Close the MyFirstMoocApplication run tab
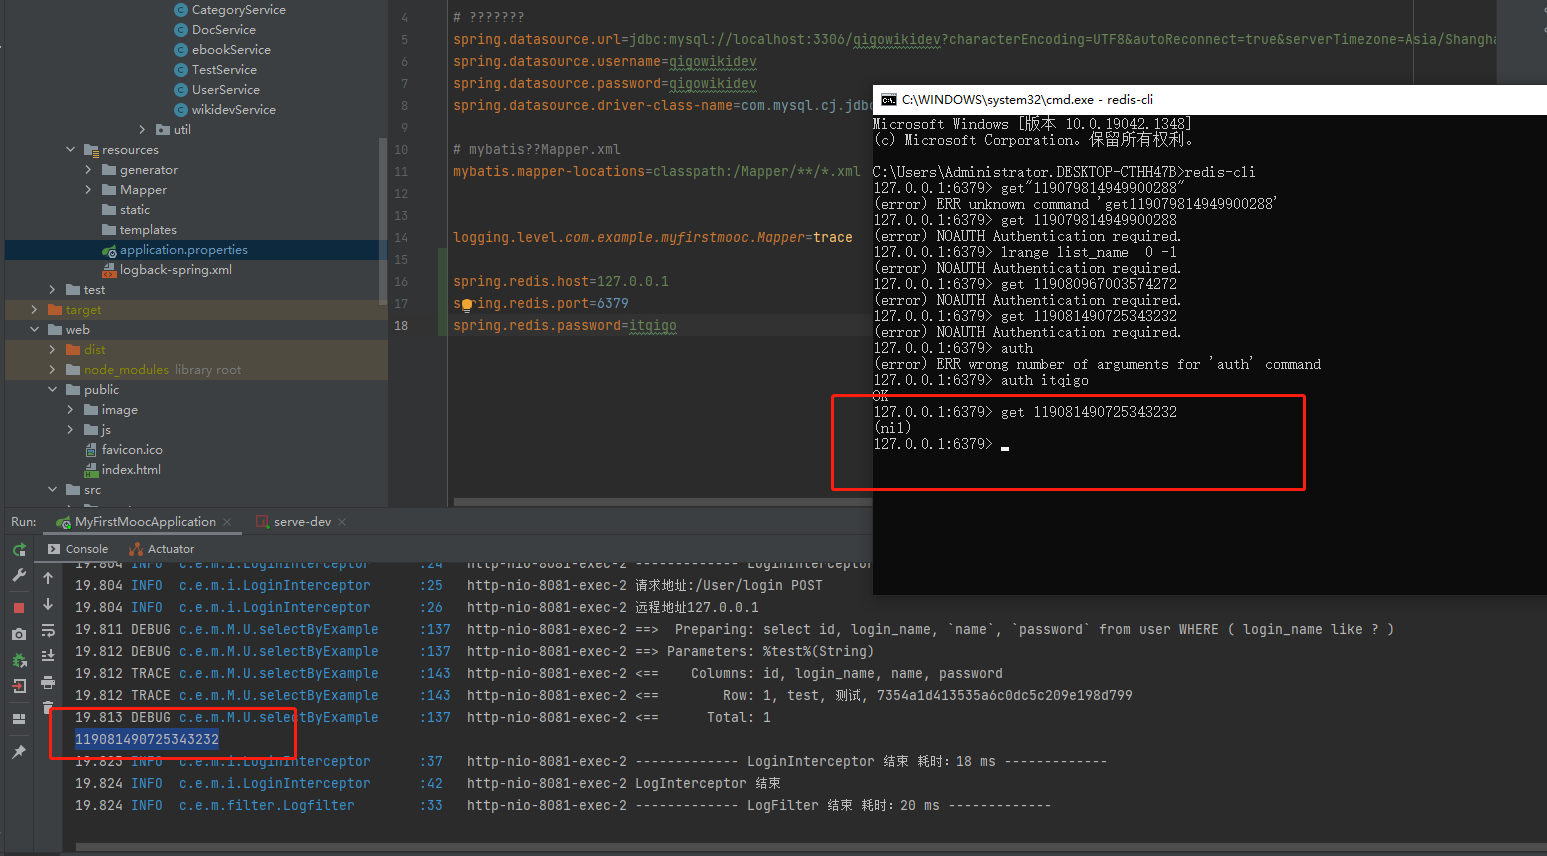This screenshot has height=856, width=1547. pyautogui.click(x=227, y=522)
